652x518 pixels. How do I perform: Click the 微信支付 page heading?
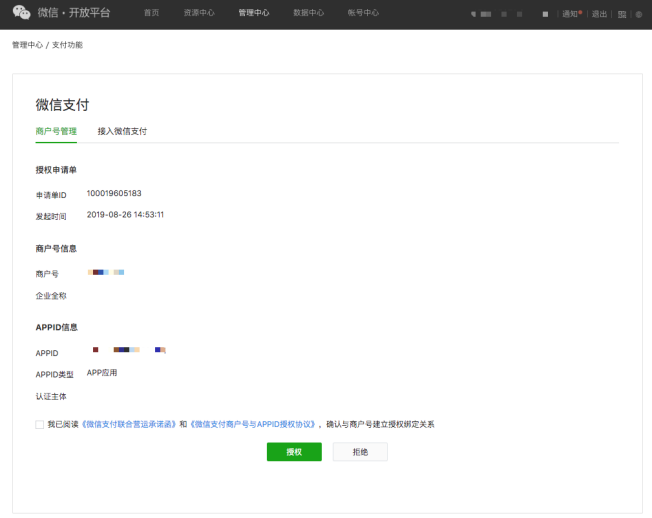click(x=62, y=105)
